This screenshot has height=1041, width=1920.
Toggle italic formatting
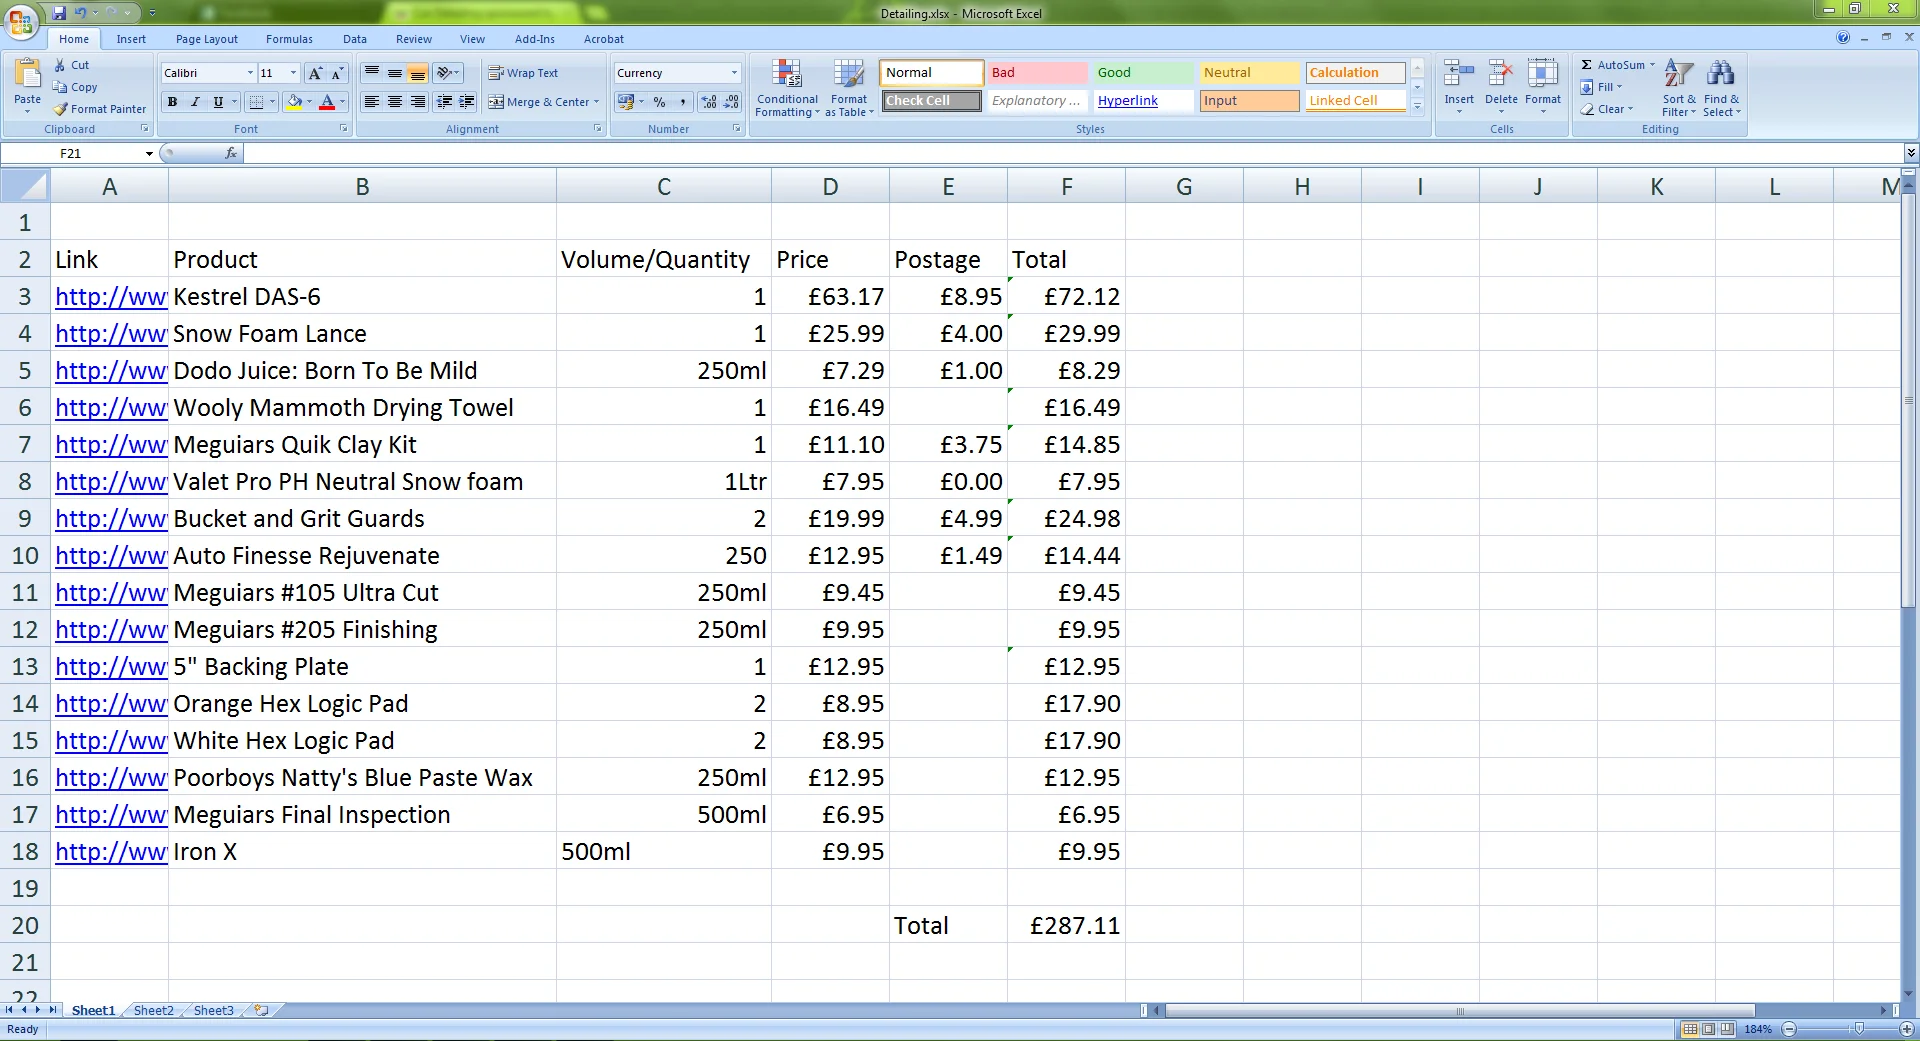(195, 102)
